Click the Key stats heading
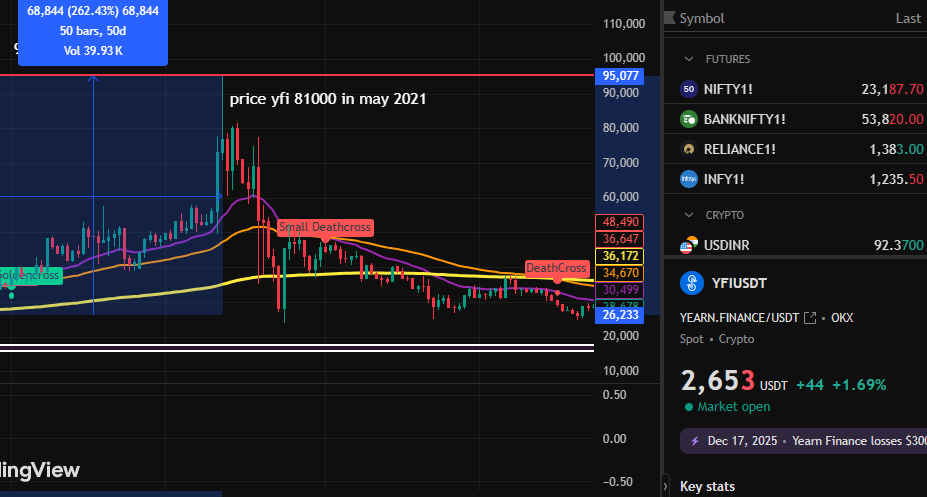Viewport: 927px width, 497px height. click(707, 486)
